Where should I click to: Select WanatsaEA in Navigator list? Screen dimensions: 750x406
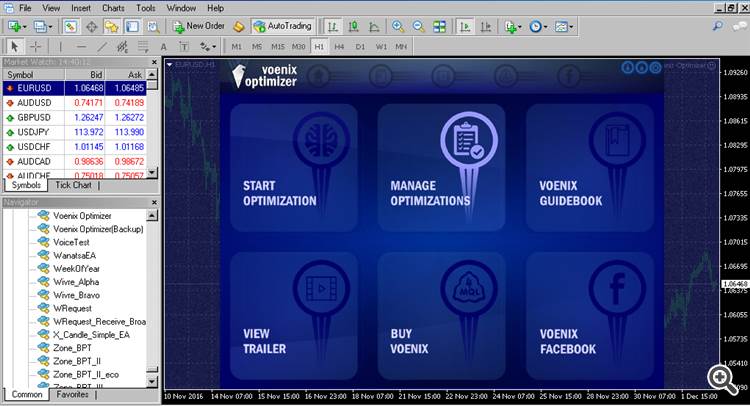point(74,255)
